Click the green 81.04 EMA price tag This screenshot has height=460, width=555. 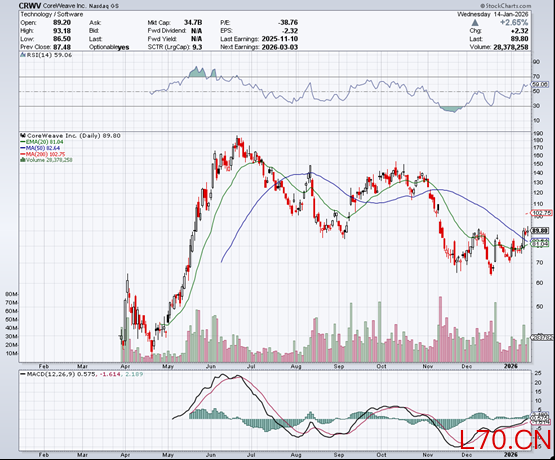pos(540,244)
